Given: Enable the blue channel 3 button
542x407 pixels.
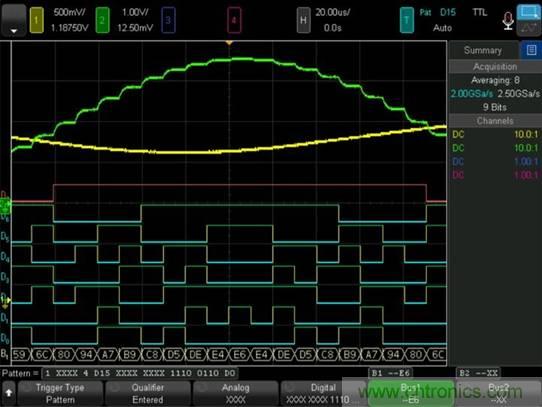Looking at the screenshot, I should [168, 20].
